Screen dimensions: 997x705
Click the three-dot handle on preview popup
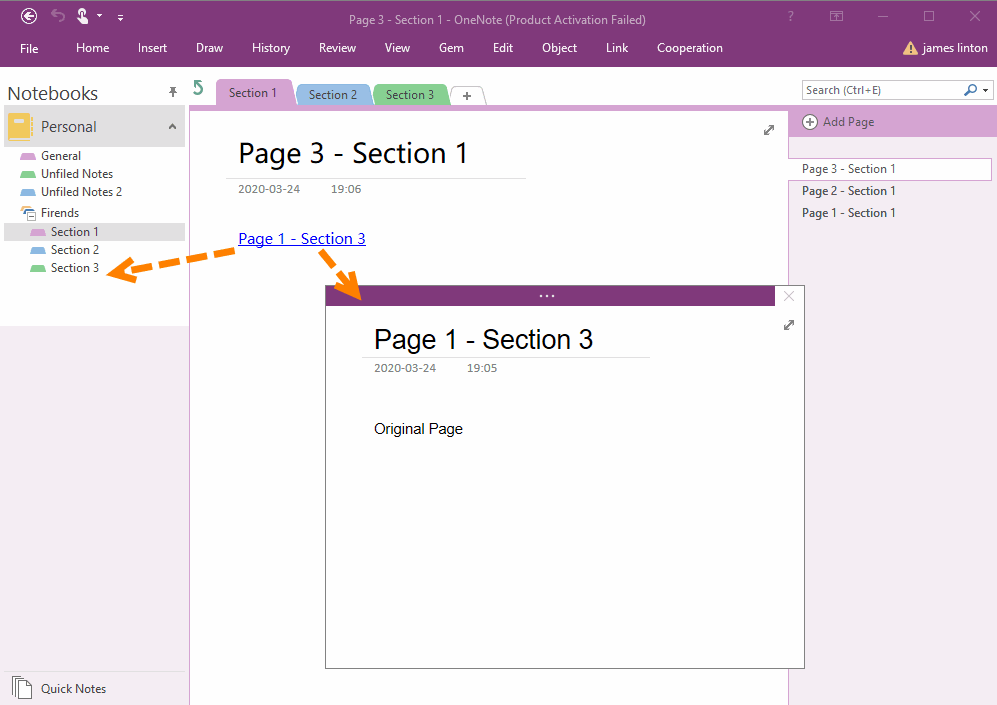(x=547, y=296)
